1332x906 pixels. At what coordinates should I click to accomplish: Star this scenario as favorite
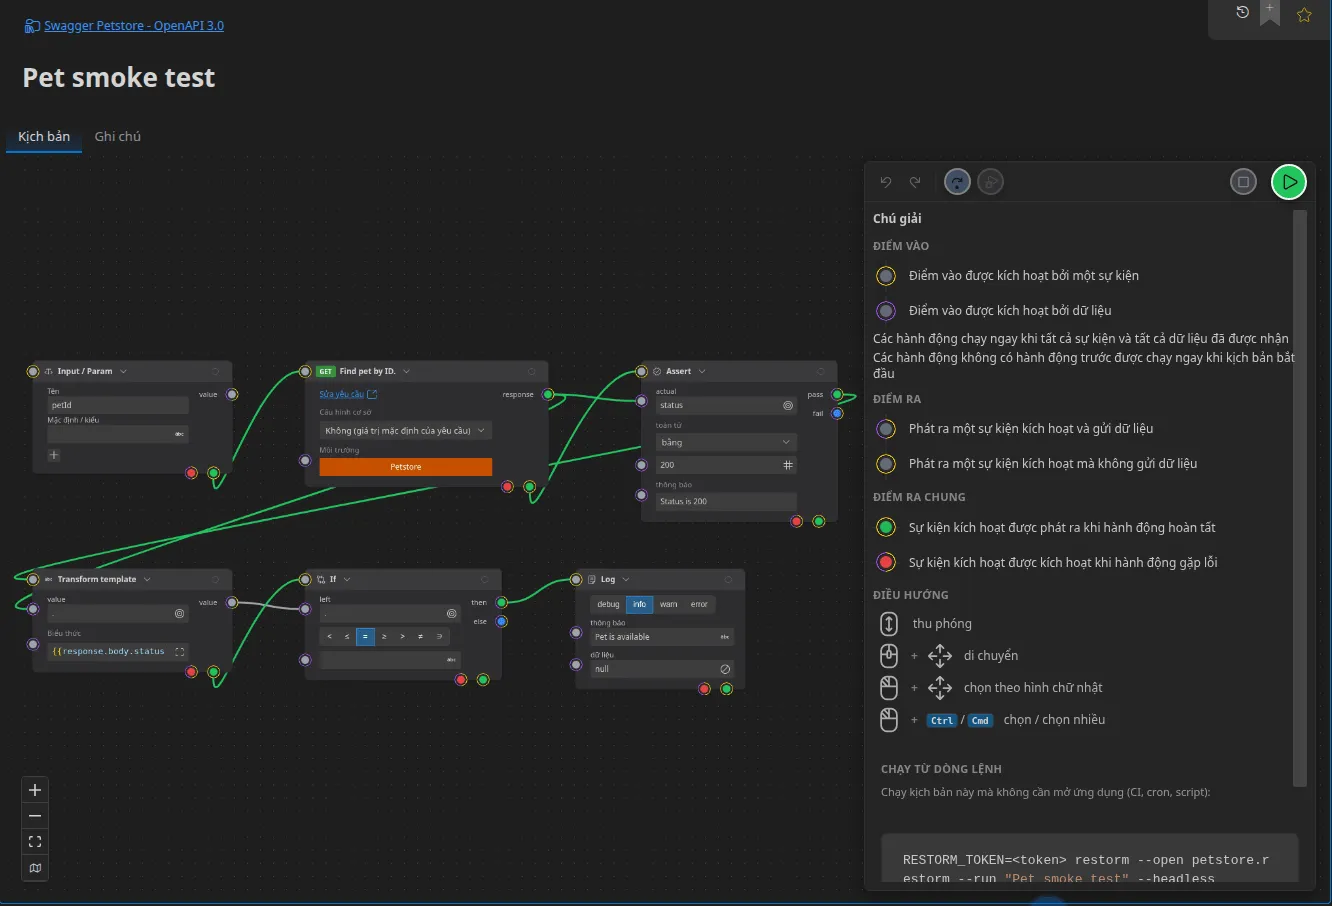[1304, 15]
